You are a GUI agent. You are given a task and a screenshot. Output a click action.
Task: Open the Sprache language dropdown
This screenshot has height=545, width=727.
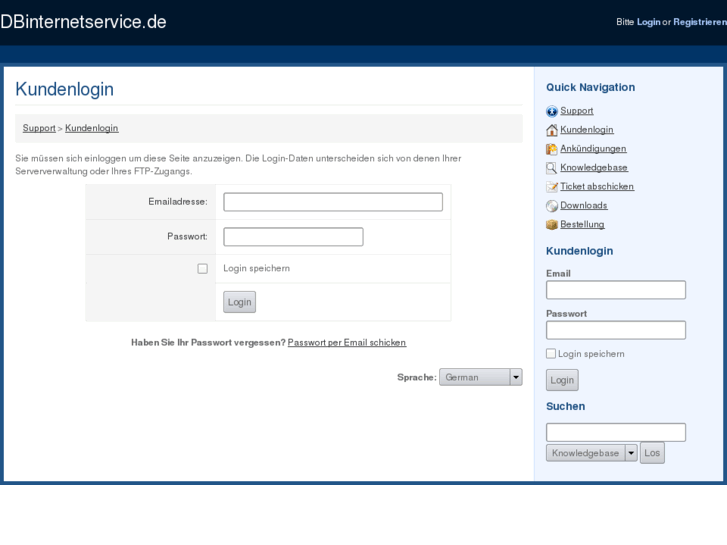(x=481, y=377)
